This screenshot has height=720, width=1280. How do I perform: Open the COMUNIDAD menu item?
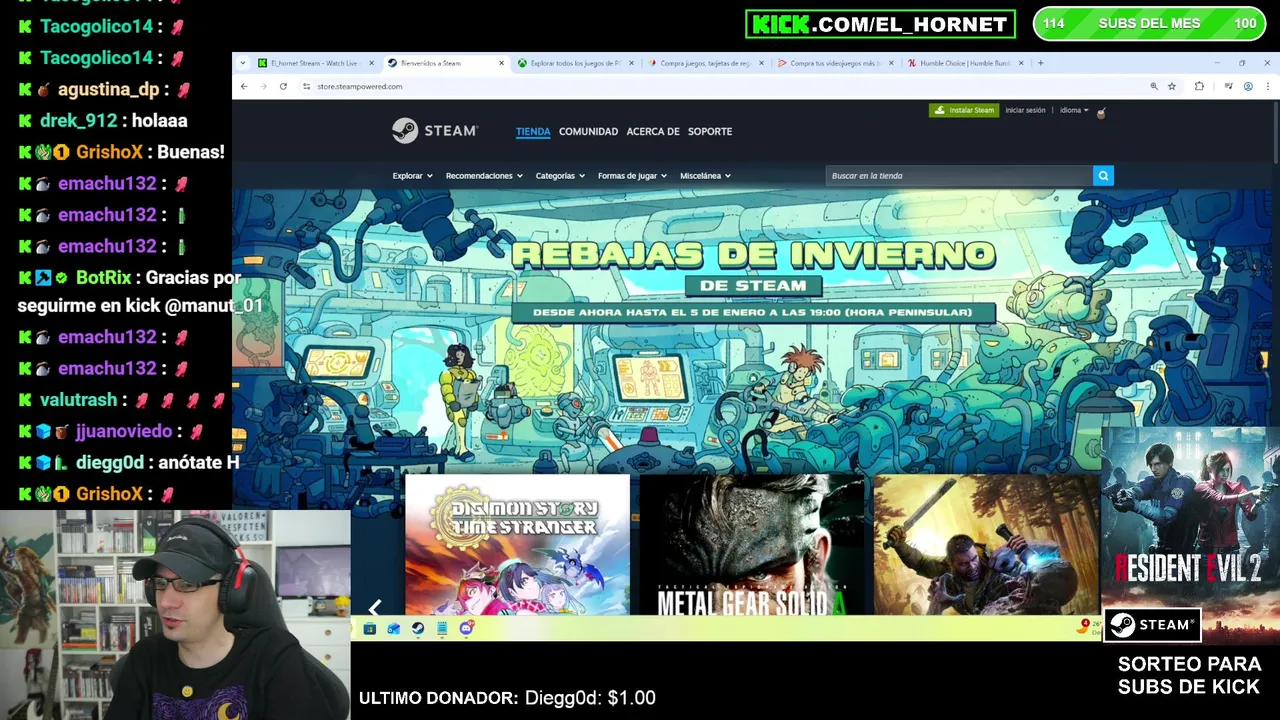coord(588,131)
